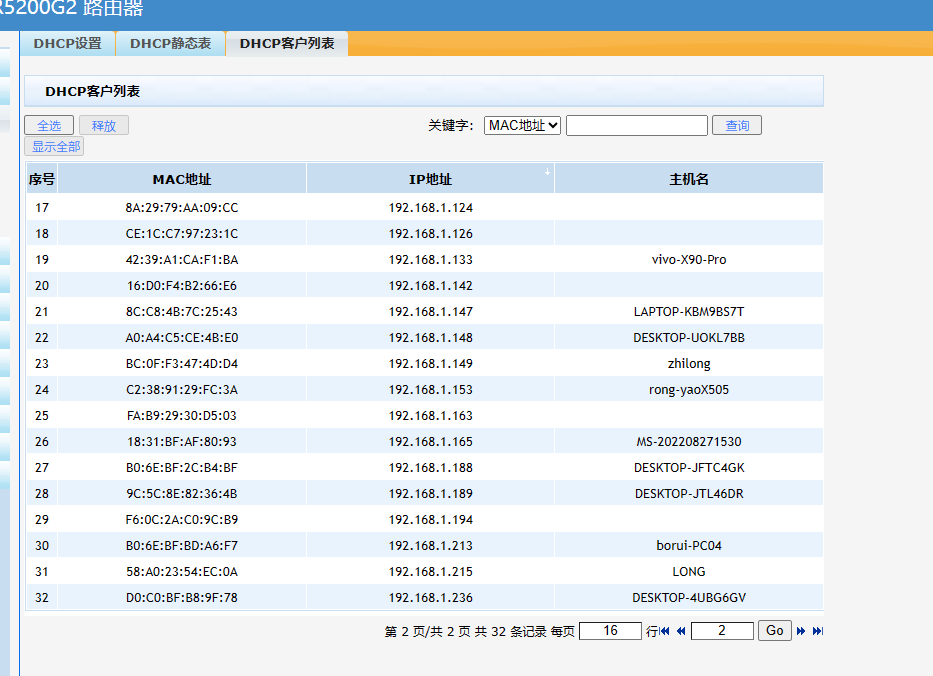933x676 pixels.
Task: Click sort indicator in IP地址 column header
Action: tap(547, 173)
